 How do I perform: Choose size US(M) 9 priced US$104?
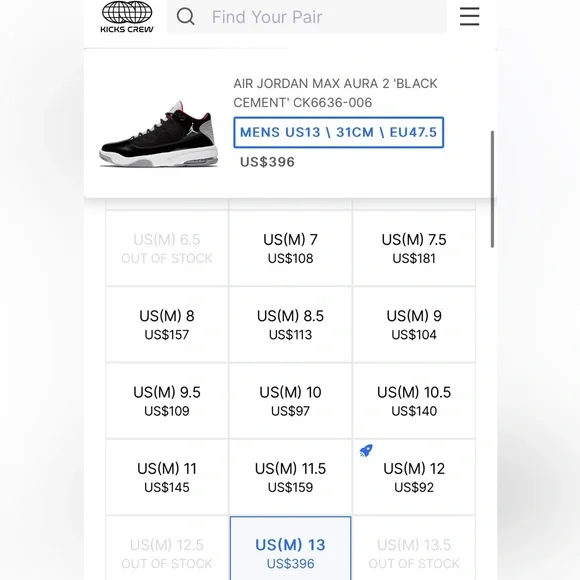click(414, 324)
